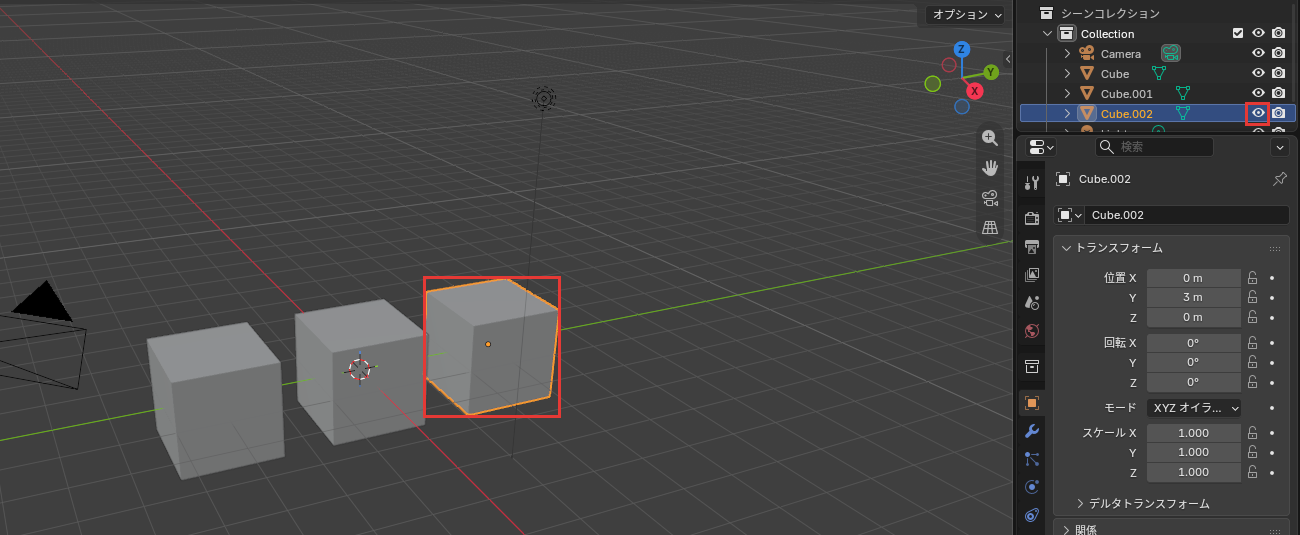Uncheck the Collection exclude checkbox

[x=1238, y=33]
